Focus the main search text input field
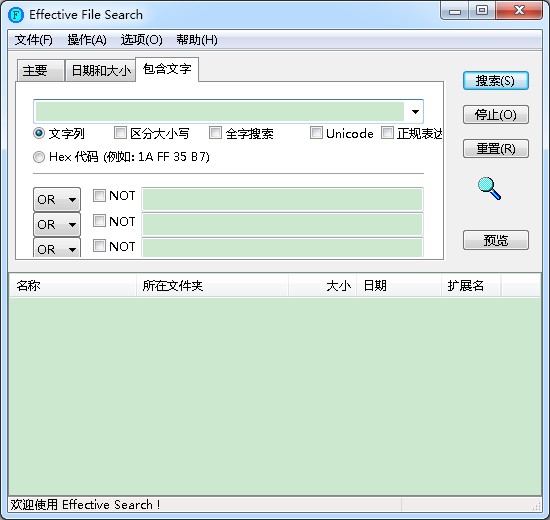This screenshot has height=520, width=550. pos(220,112)
